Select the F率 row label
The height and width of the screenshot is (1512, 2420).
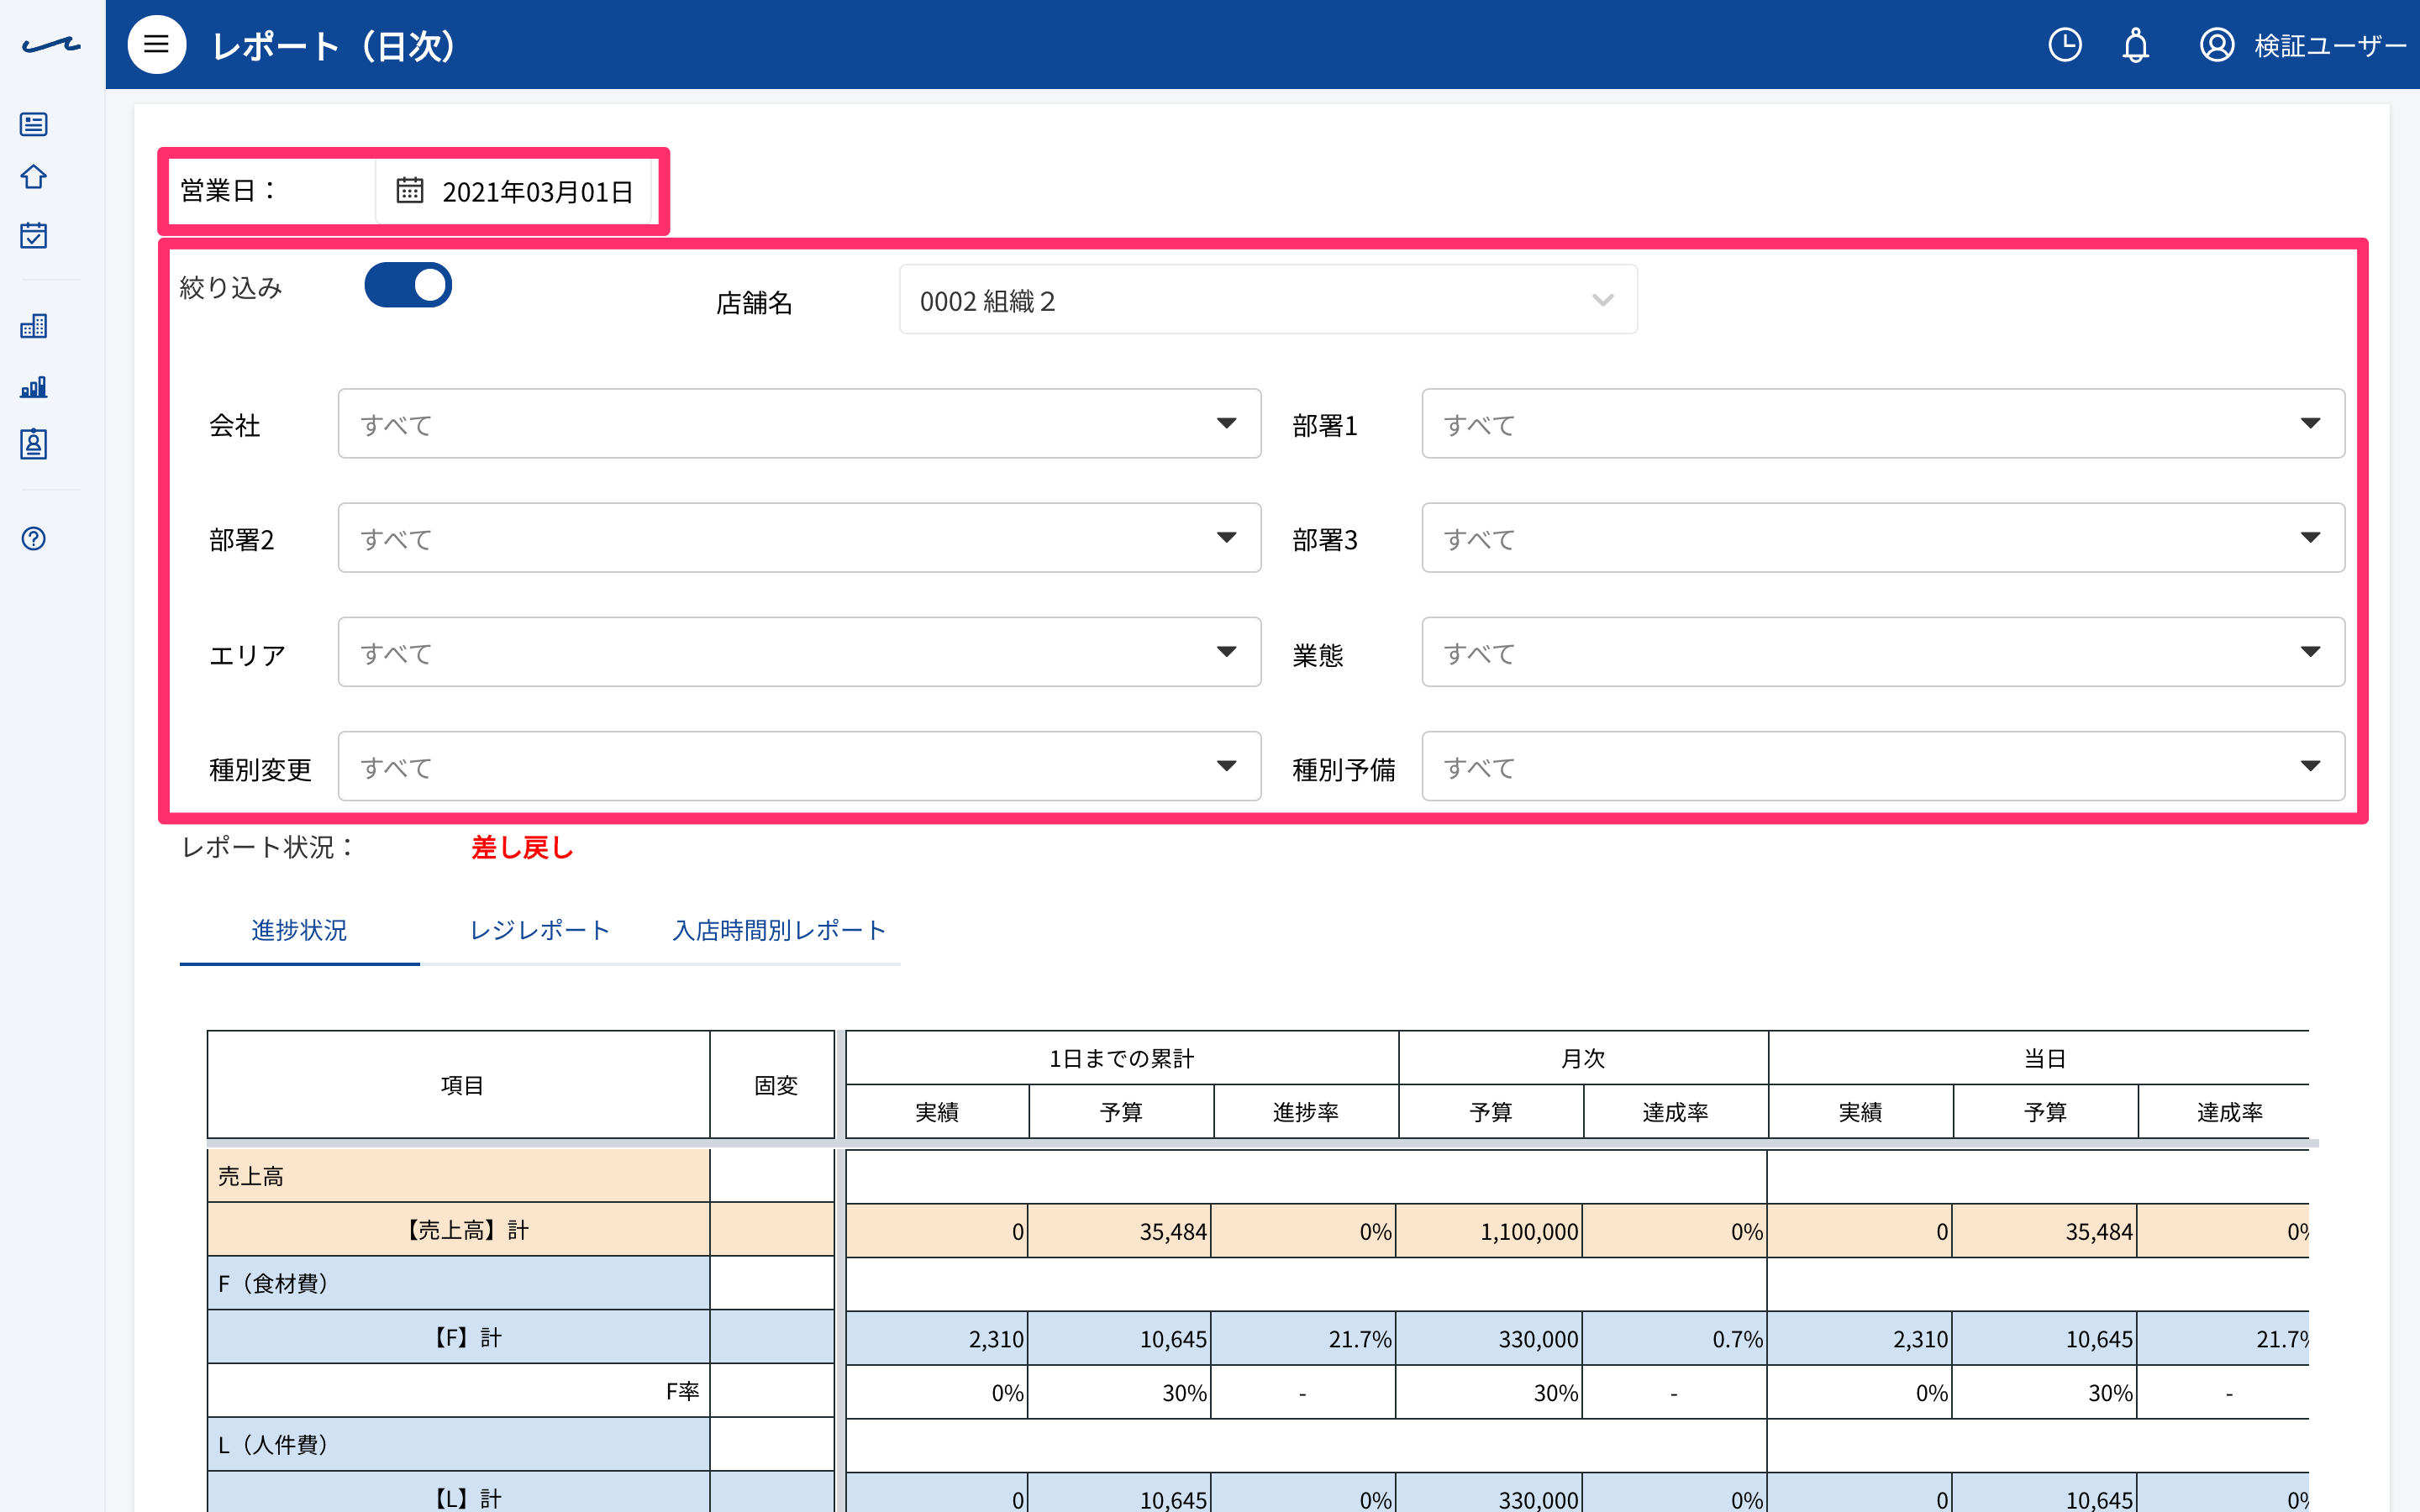[x=459, y=1391]
